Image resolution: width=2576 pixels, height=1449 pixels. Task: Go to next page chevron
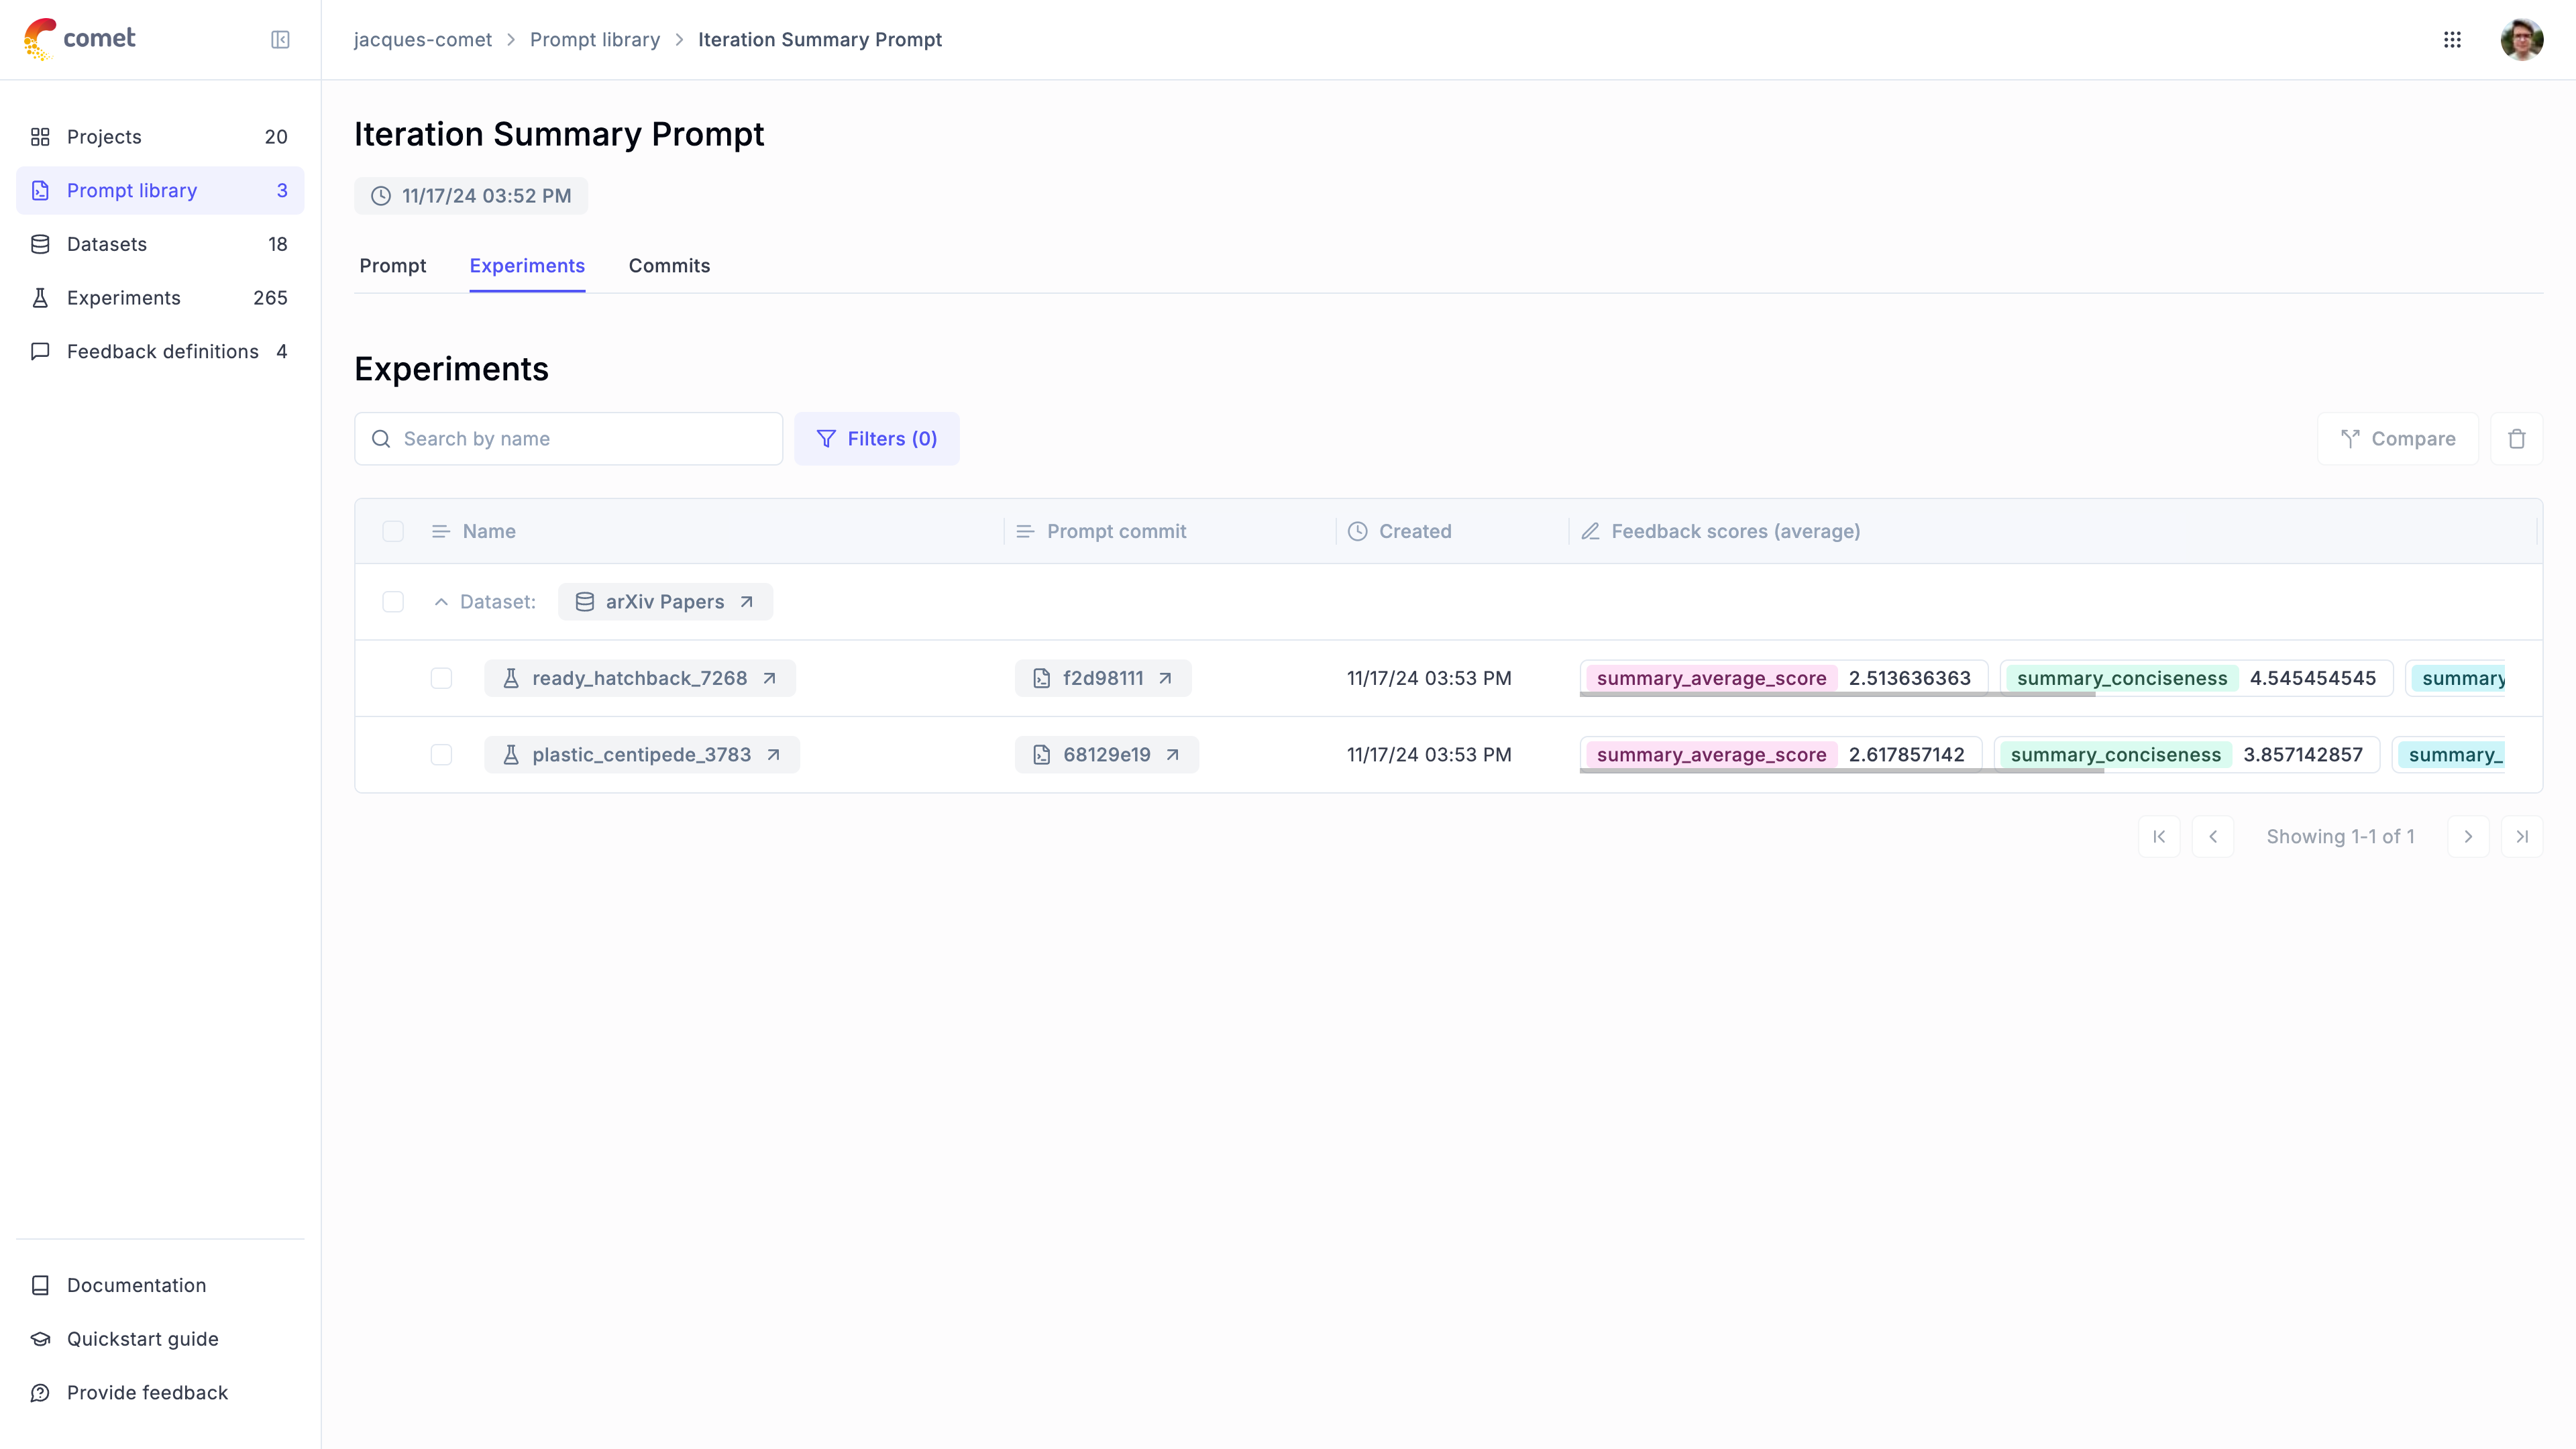point(2468,837)
